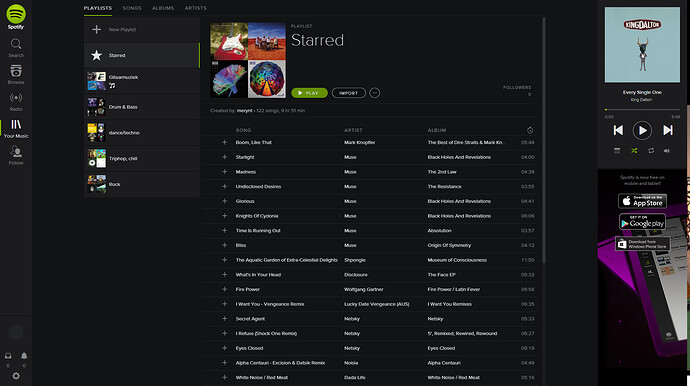This screenshot has width=690, height=386.
Task: Add Knights Of Cydonia via plus icon
Action: coord(224,216)
